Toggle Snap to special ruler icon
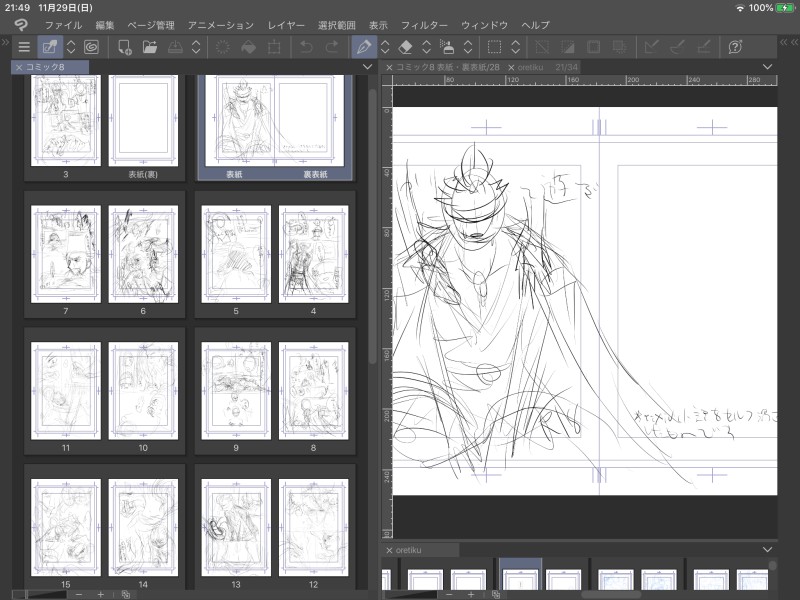This screenshot has width=800, height=600. 677,47
